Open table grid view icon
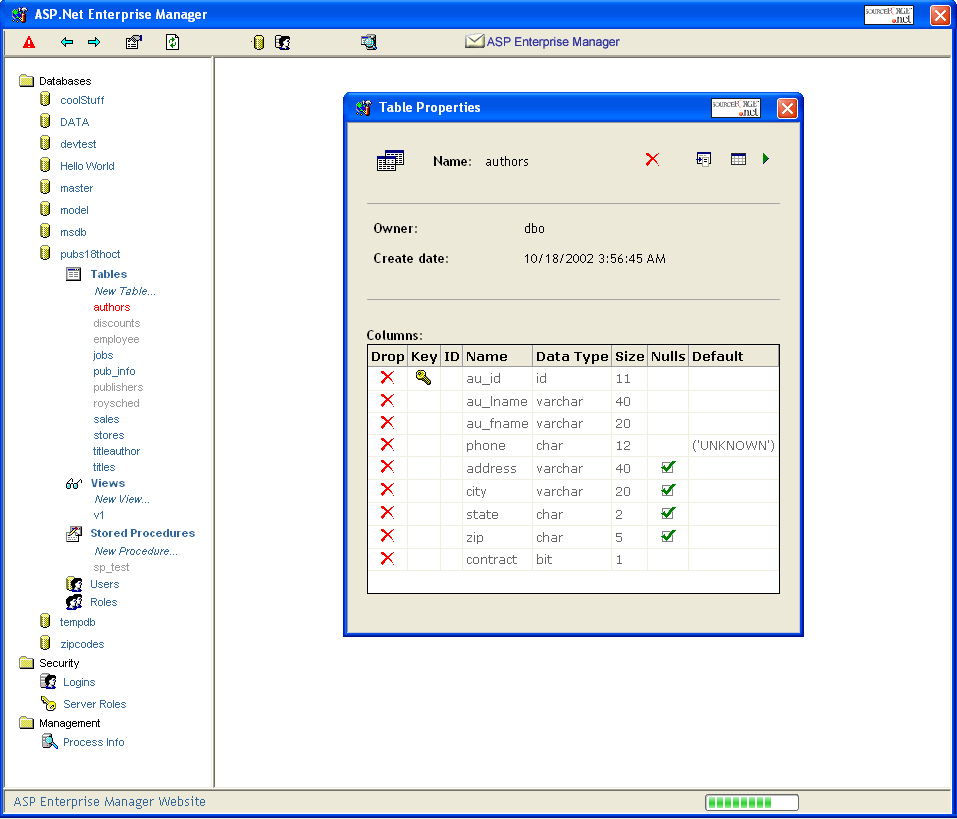Screen dimensions: 957x819 point(739,159)
